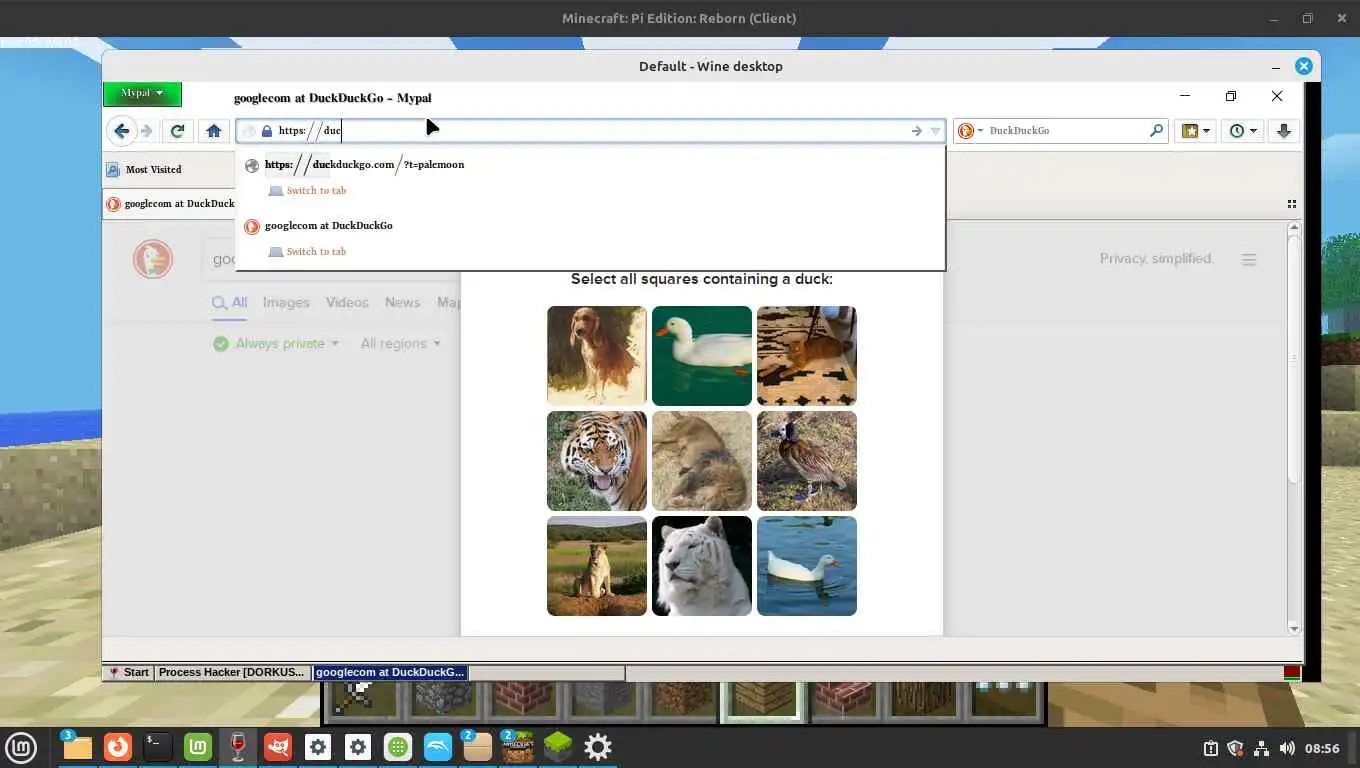Open the Downloads arrow icon

(1284, 131)
